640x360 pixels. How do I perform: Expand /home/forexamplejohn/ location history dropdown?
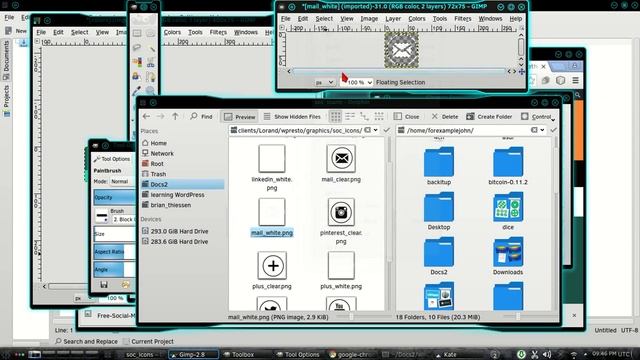(542, 130)
